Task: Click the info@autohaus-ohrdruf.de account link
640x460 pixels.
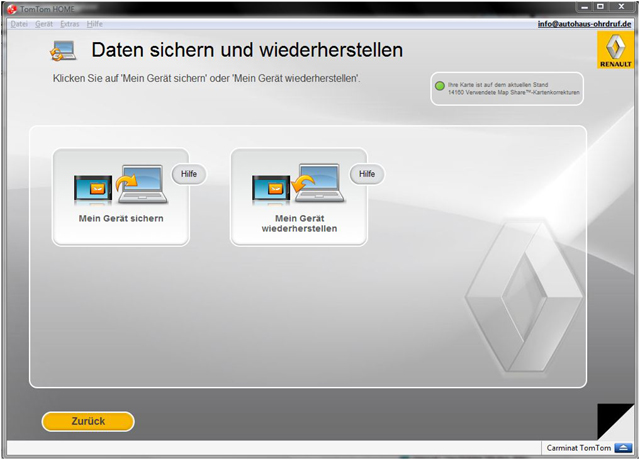Action: 585,23
